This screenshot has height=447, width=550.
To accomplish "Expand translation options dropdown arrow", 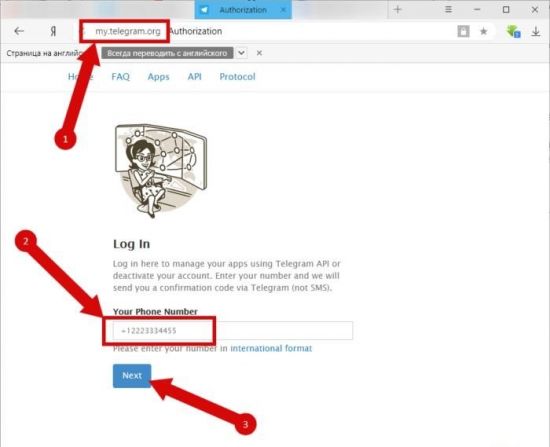I will point(241,53).
